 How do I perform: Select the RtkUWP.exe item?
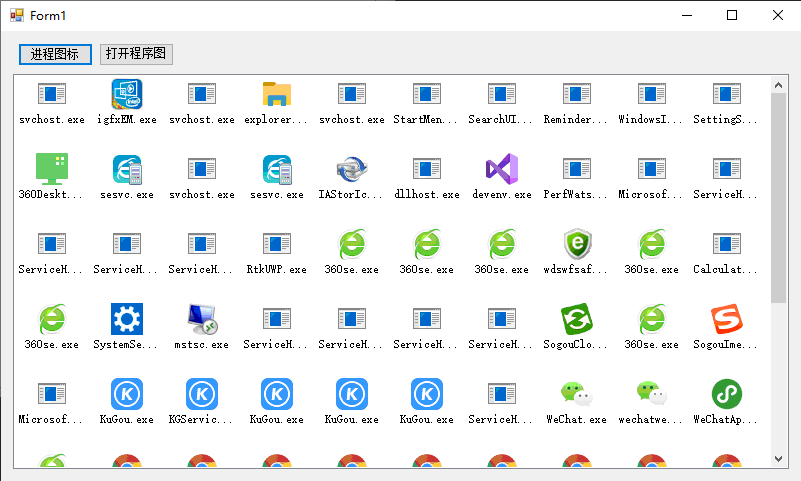pos(277,253)
